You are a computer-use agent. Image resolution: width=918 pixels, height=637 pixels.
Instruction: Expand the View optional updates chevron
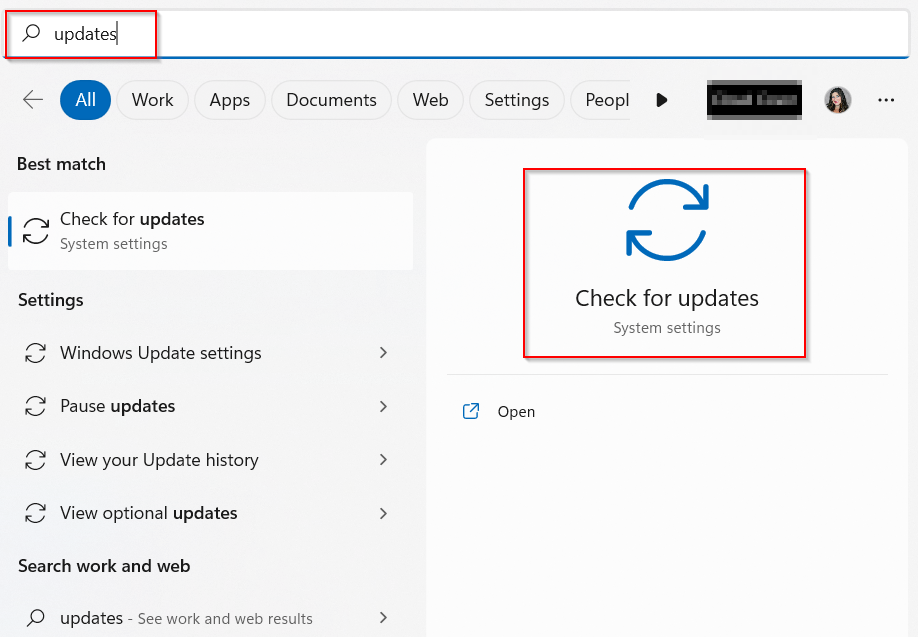point(383,513)
